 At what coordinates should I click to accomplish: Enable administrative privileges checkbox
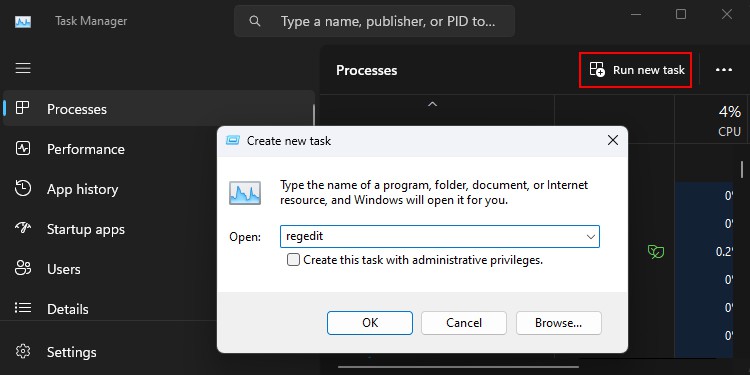(293, 260)
